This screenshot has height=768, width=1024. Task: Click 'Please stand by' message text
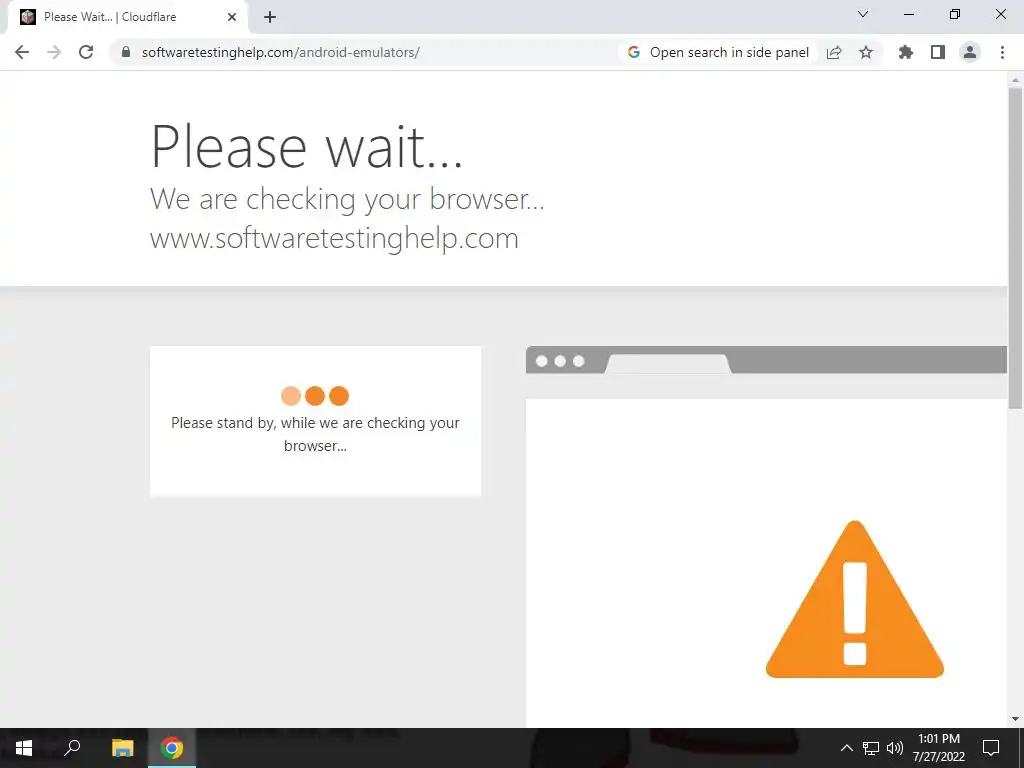point(315,434)
